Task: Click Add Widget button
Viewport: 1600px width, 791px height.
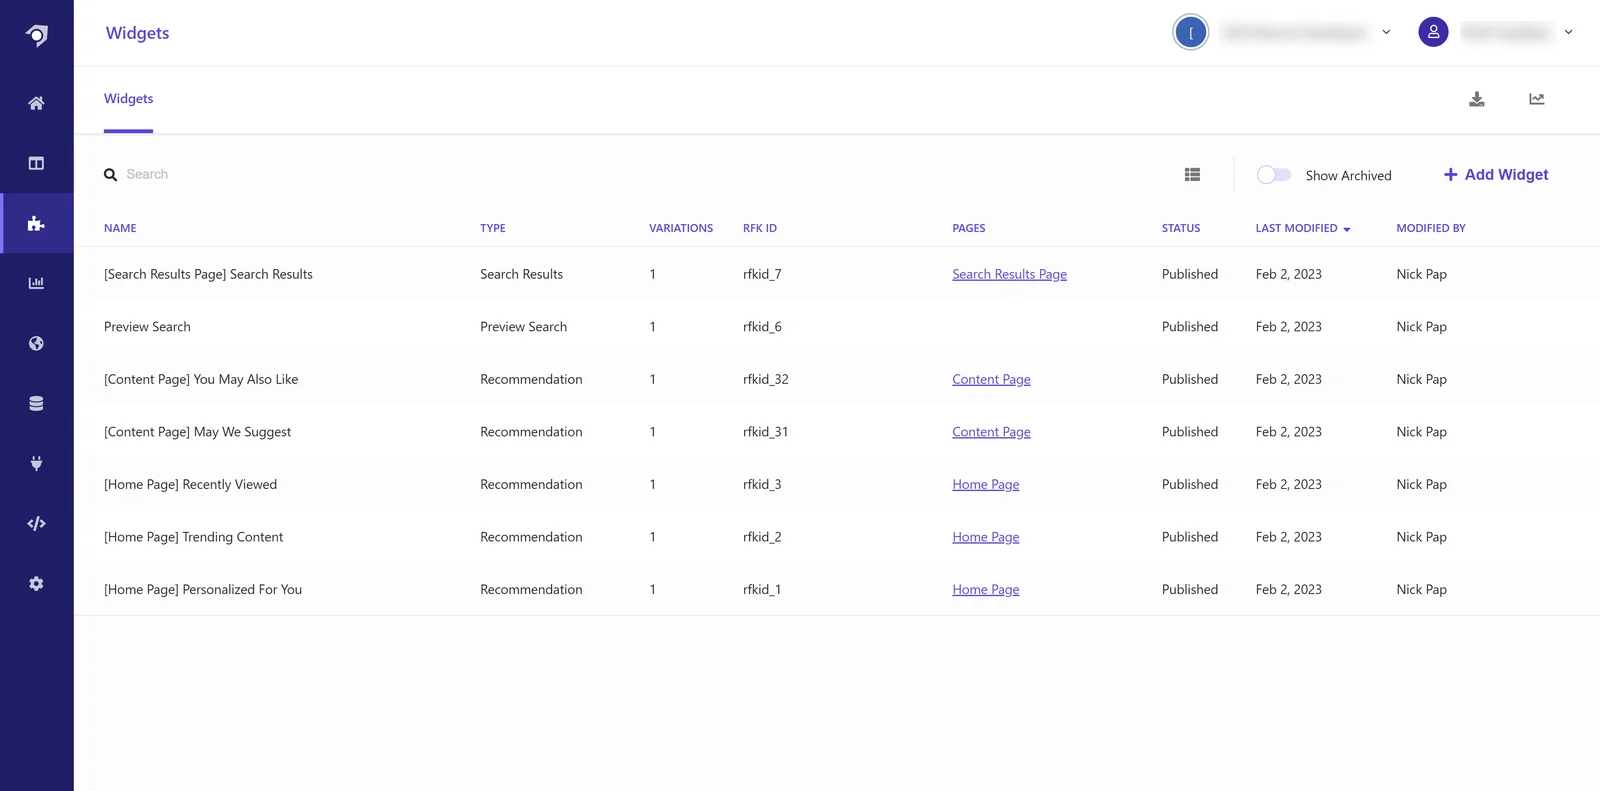Action: (x=1496, y=174)
